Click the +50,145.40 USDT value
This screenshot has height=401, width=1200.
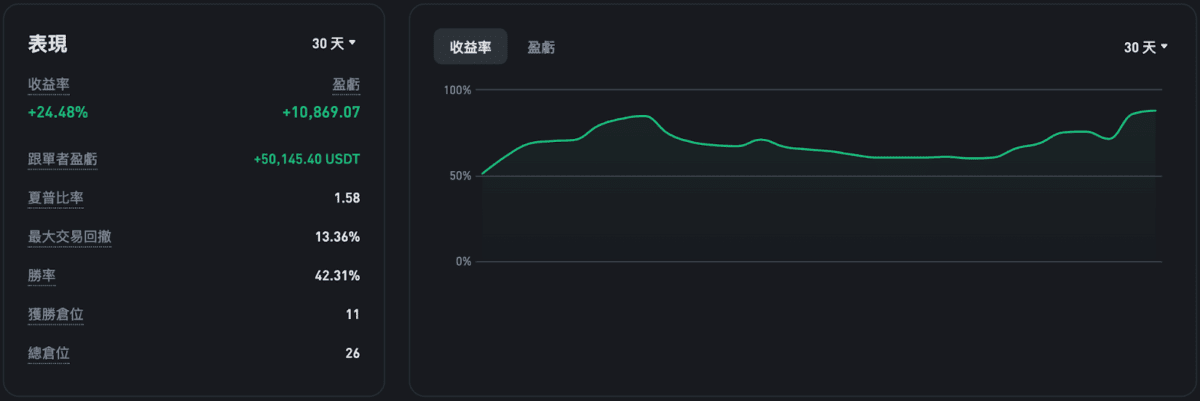[307, 159]
